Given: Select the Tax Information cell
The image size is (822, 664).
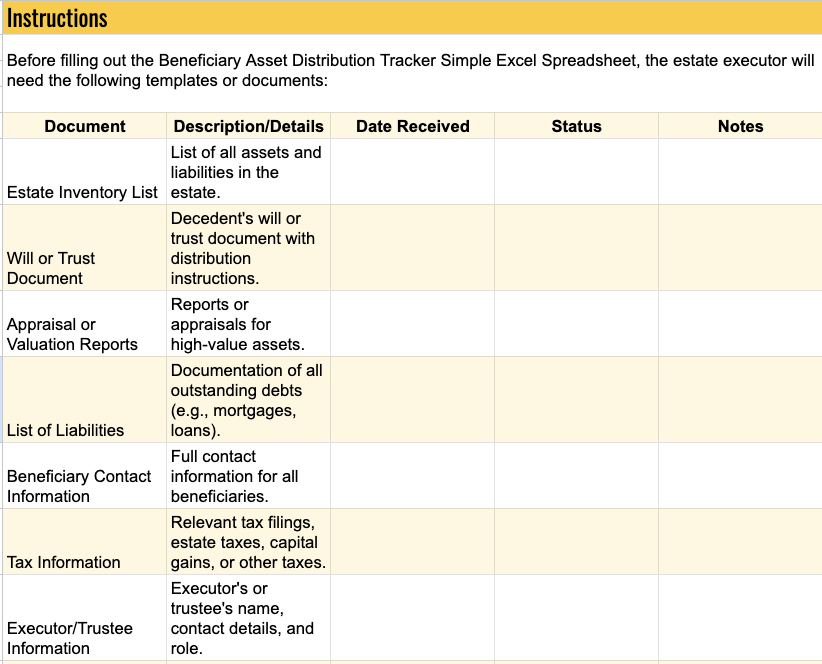Looking at the screenshot, I should pos(85,542).
